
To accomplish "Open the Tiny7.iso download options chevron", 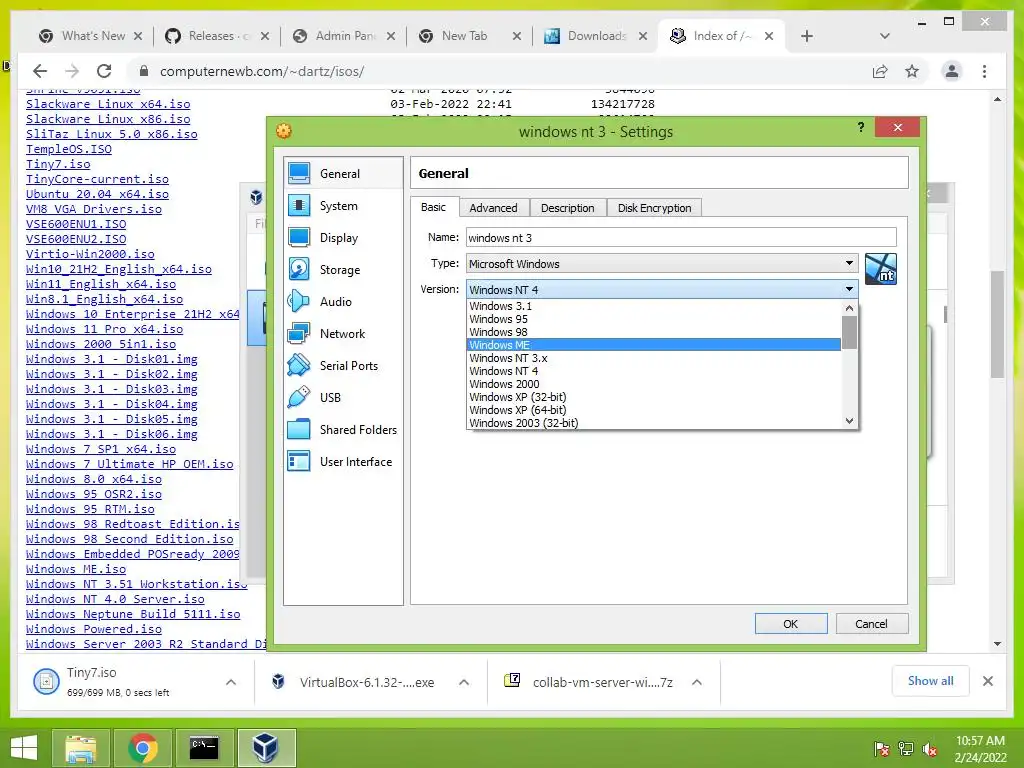I will [x=231, y=682].
